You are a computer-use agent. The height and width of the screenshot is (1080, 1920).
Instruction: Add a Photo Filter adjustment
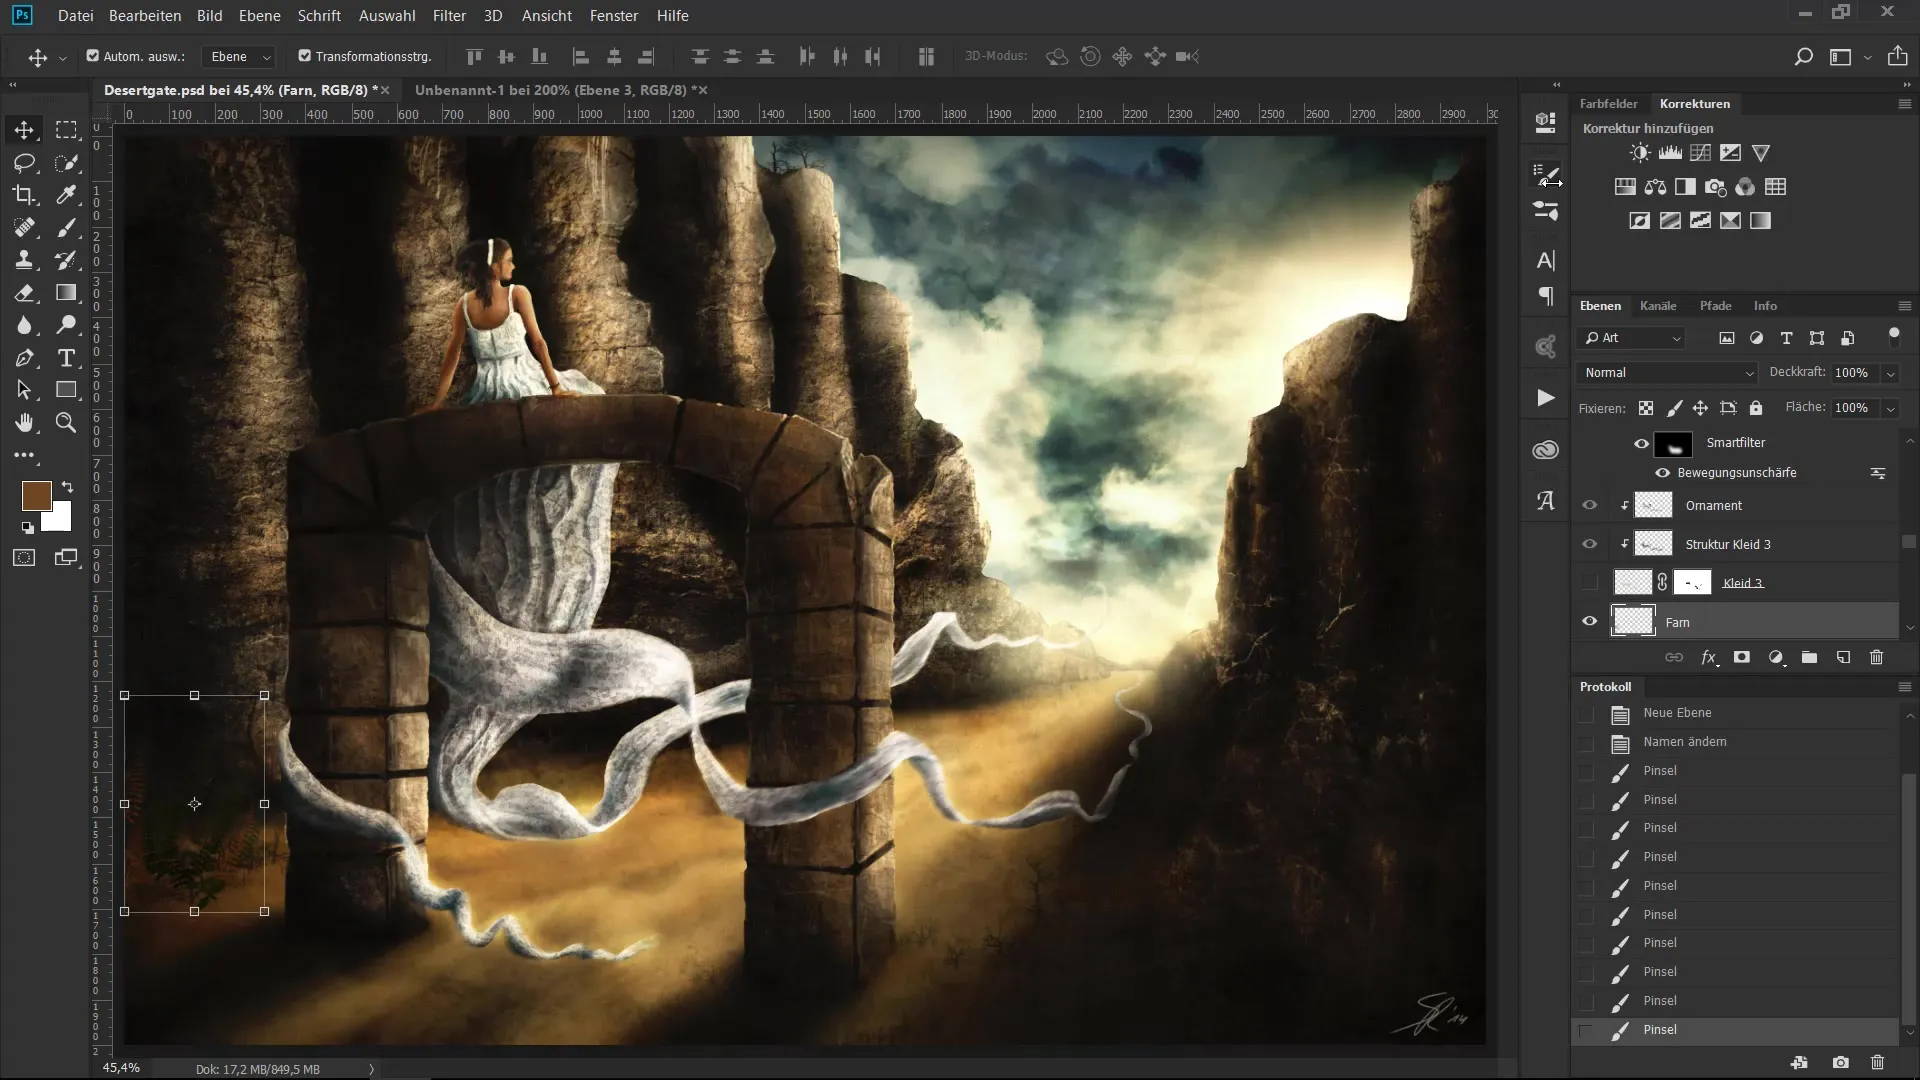click(x=1716, y=187)
